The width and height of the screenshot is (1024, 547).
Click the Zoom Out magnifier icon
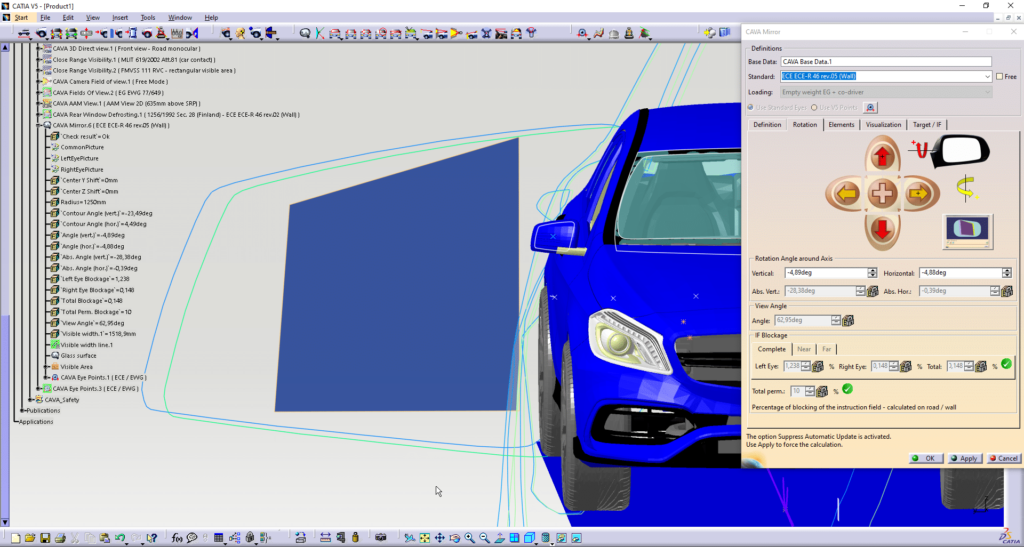[x=485, y=539]
